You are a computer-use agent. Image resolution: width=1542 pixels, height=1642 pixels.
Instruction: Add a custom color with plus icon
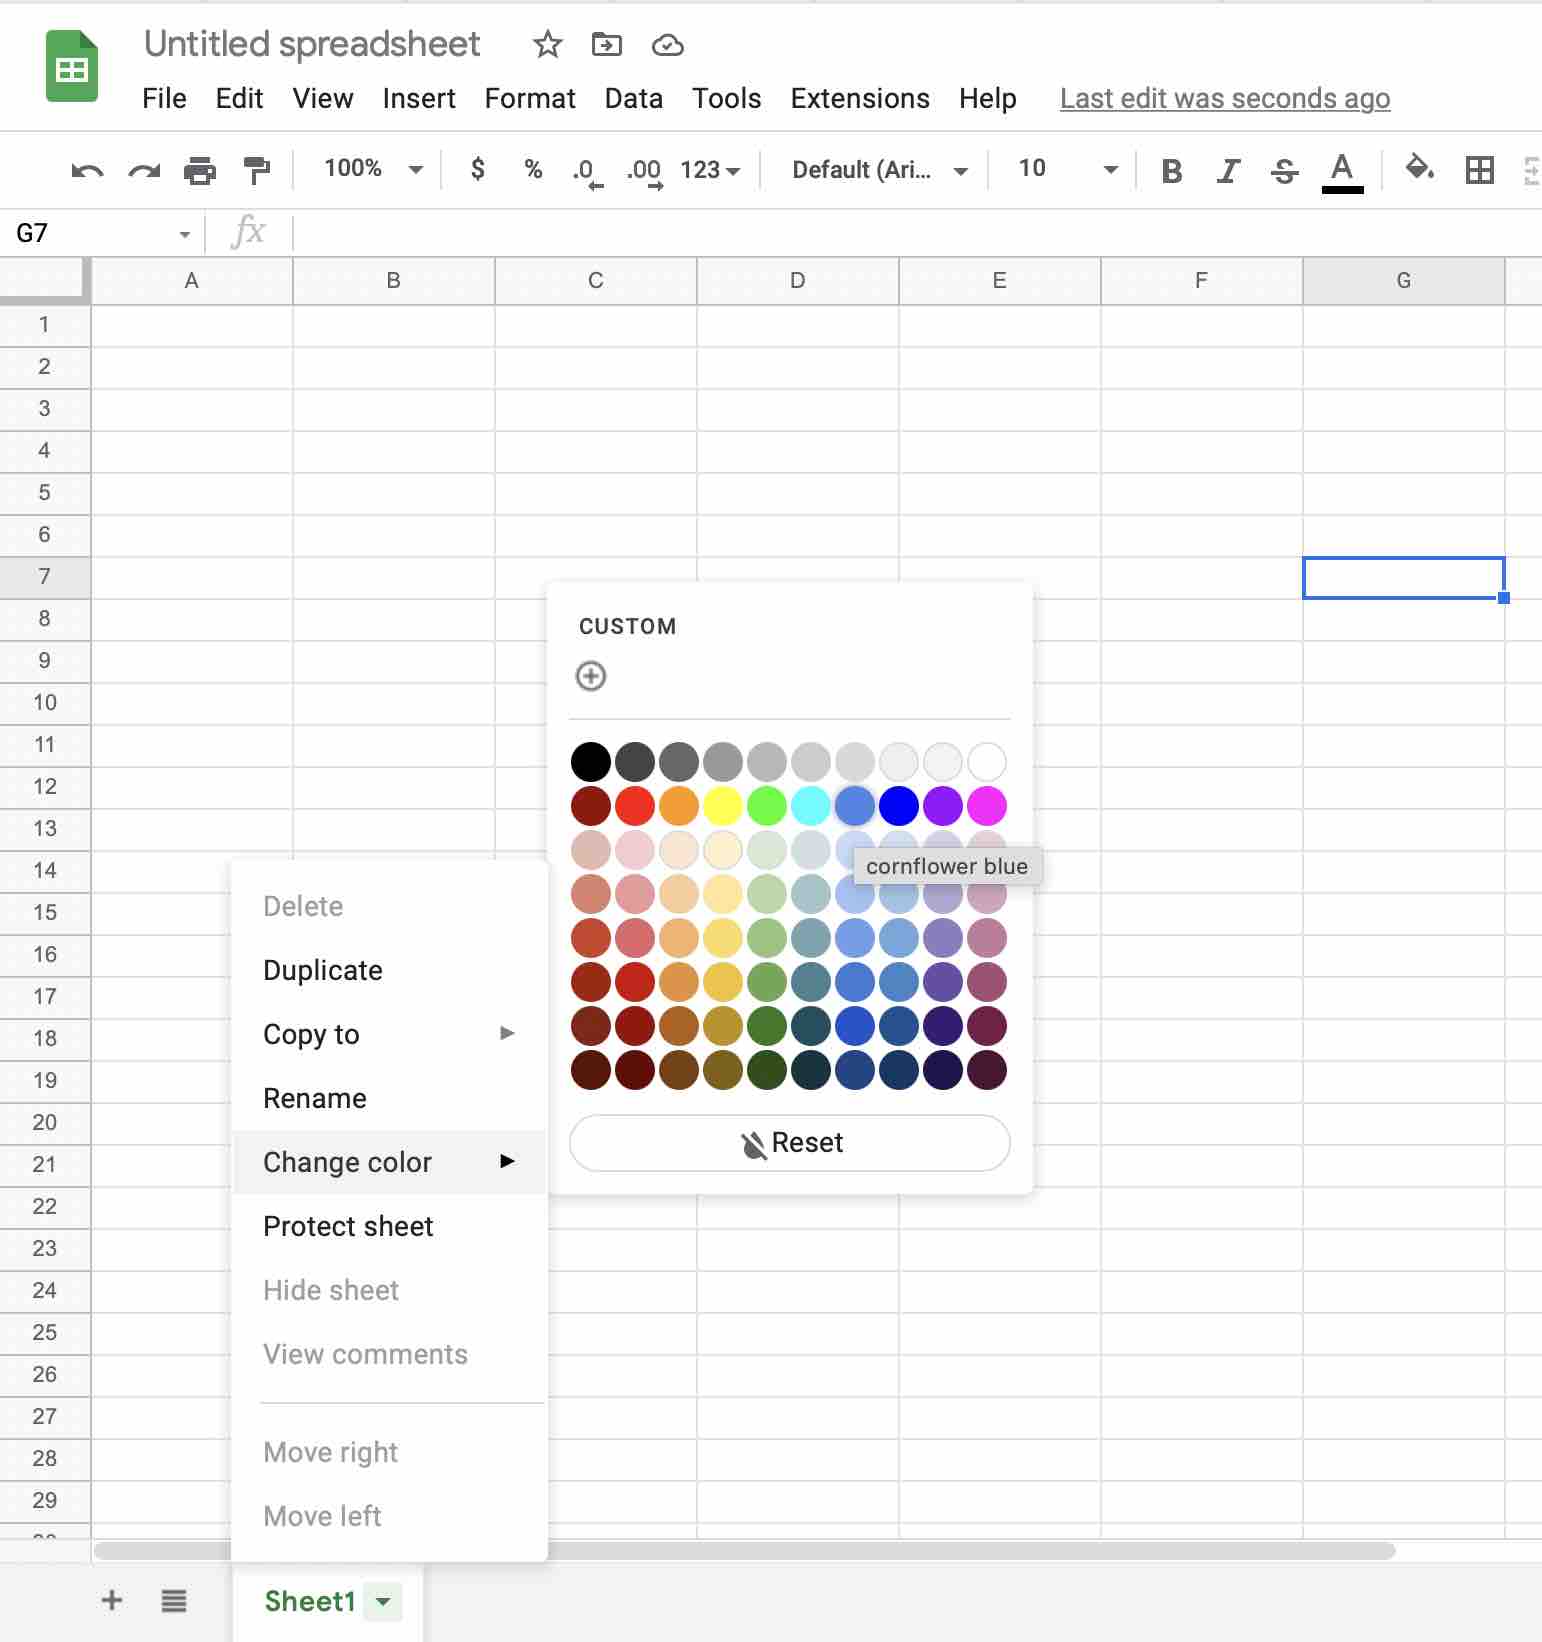coord(591,676)
